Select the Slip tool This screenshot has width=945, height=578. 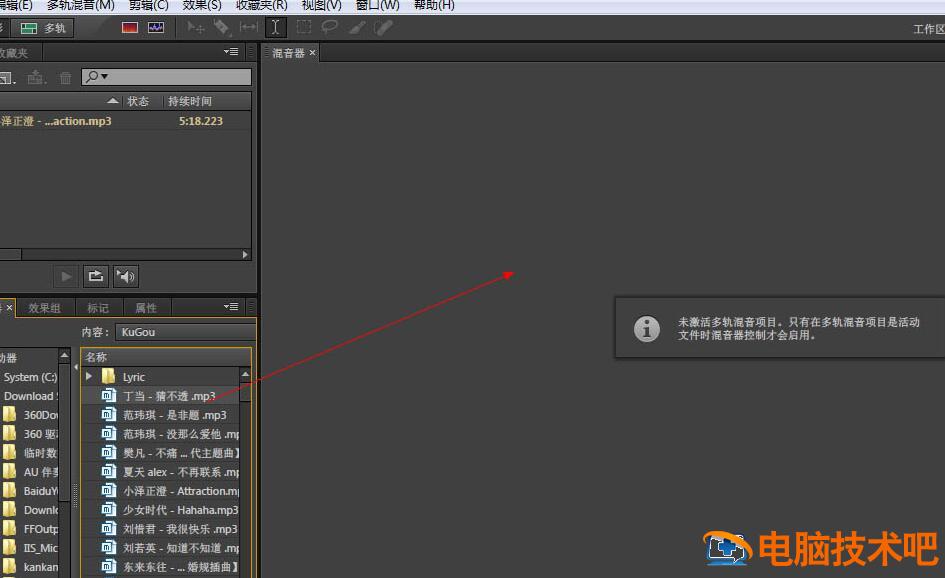[x=248, y=27]
